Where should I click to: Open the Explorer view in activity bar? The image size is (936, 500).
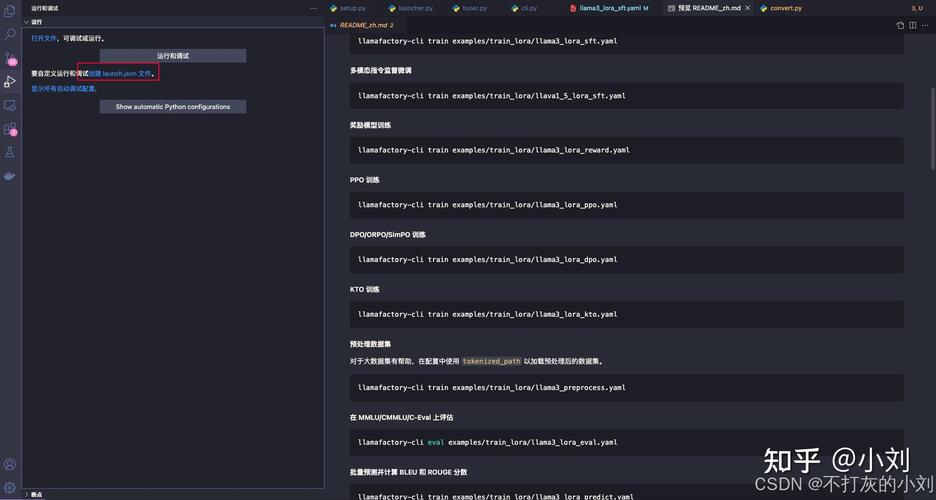10,11
